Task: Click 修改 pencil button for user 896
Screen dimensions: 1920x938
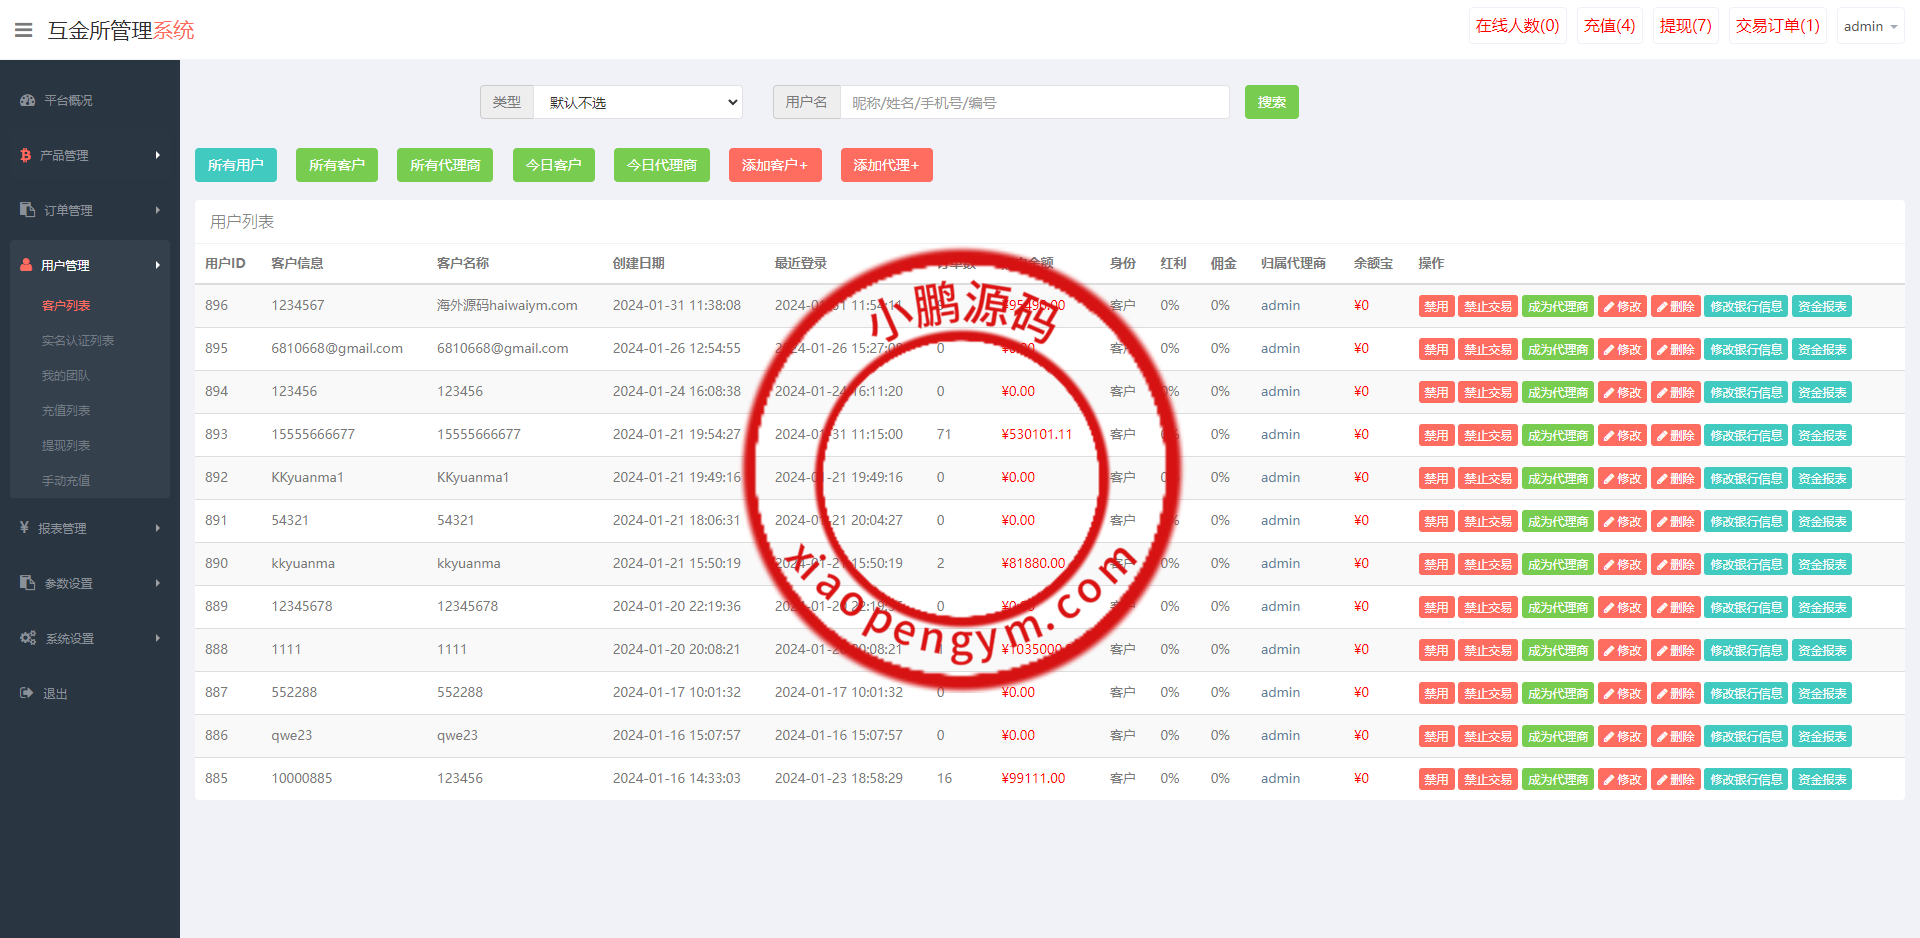Action: [x=1623, y=307]
